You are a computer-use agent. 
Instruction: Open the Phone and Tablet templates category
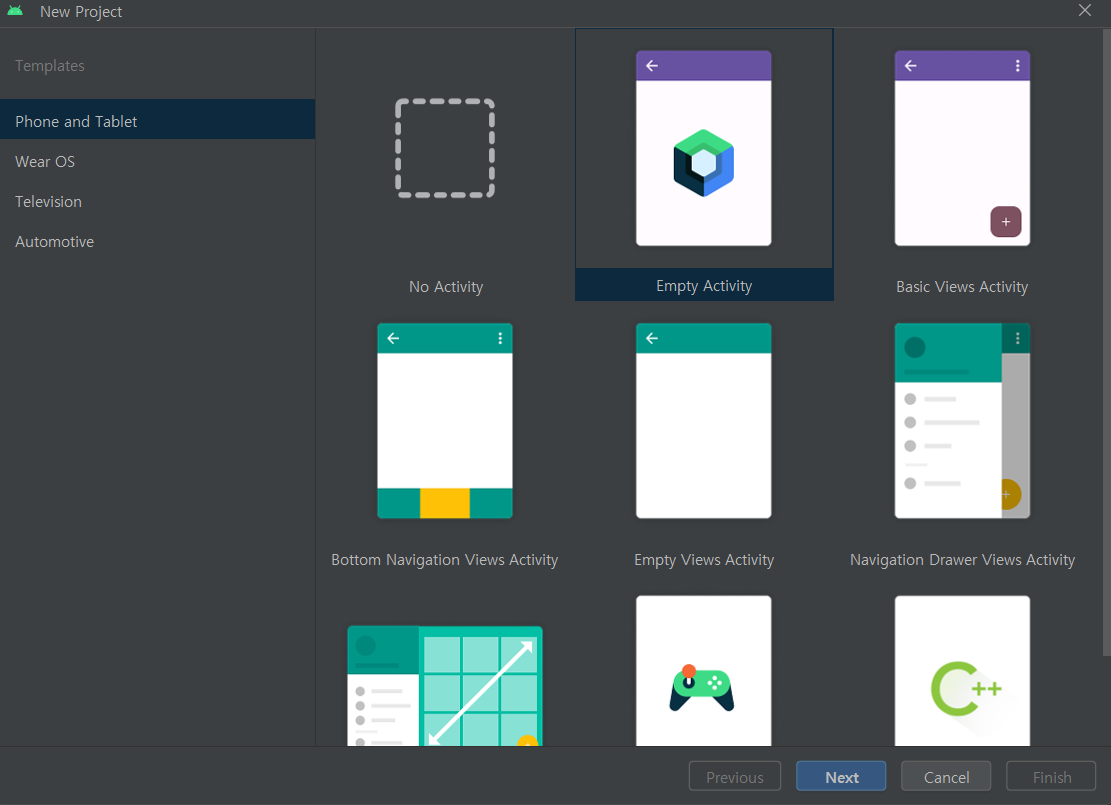point(157,121)
